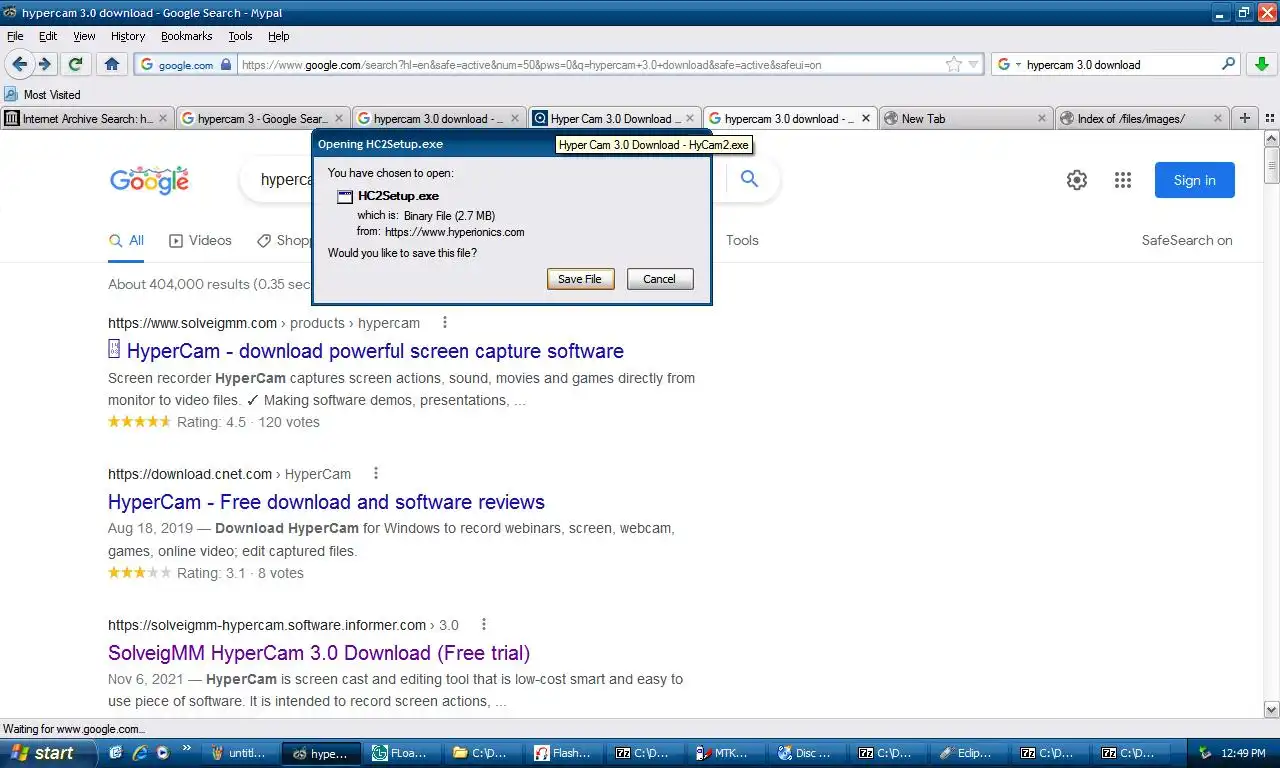Screen dimensions: 1280x768
Task: Open the Bookmarks menu
Action: (186, 36)
